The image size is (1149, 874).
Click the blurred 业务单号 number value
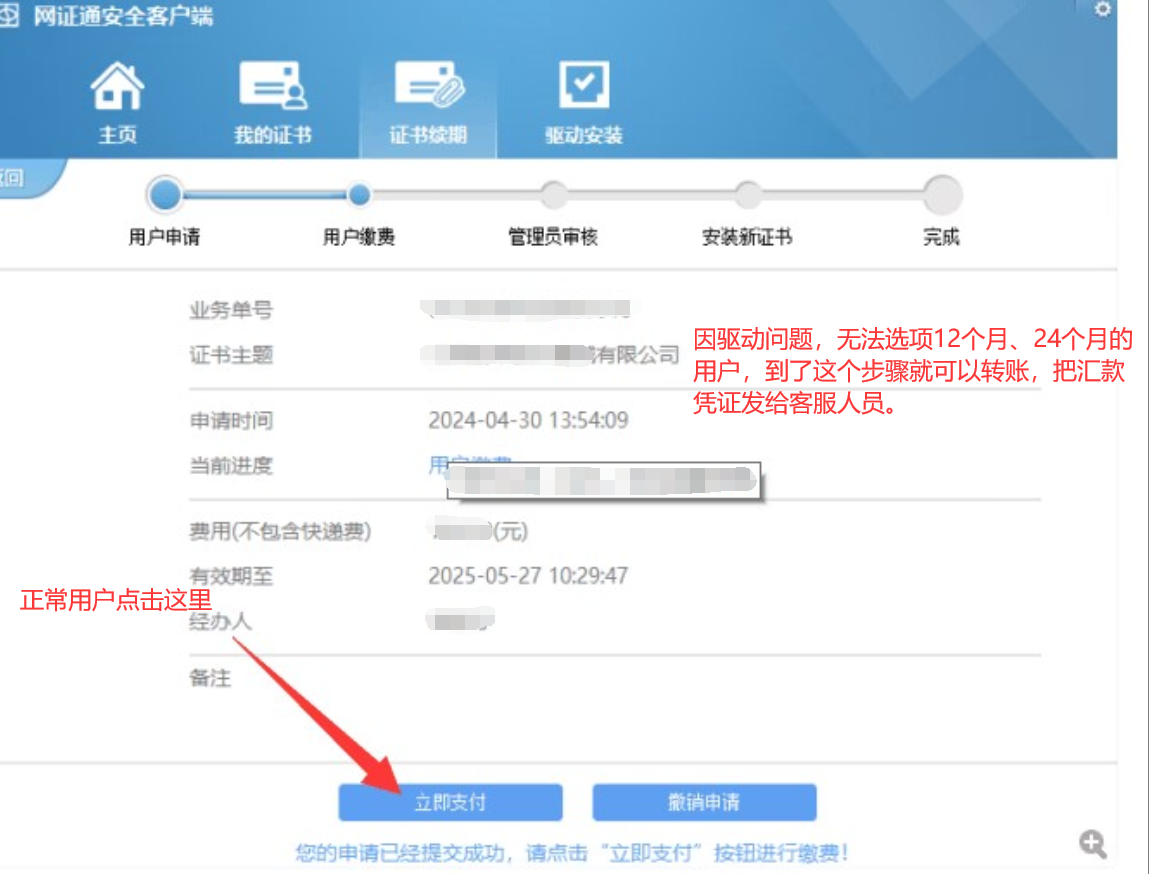click(x=530, y=309)
